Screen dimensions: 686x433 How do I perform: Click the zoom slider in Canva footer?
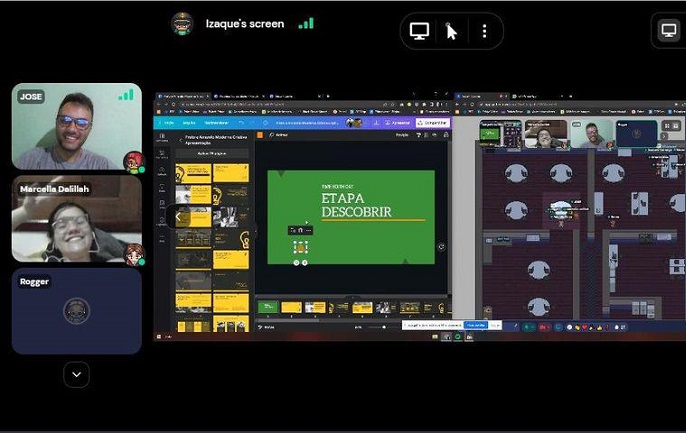click(375, 327)
